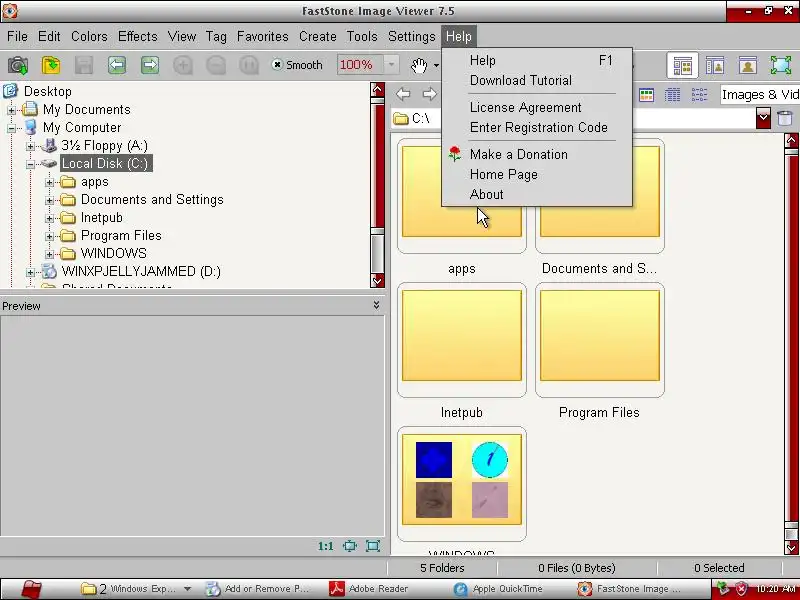Select the hand cursor tool
Image resolution: width=800 pixels, height=600 pixels.
pos(419,65)
